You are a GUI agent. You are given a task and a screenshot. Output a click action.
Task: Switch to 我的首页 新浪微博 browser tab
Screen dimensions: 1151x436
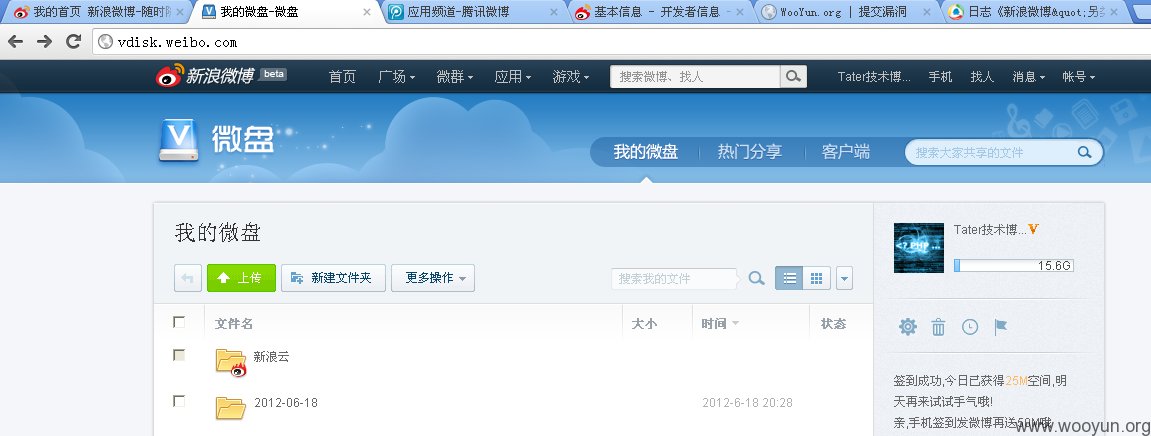pos(97,12)
